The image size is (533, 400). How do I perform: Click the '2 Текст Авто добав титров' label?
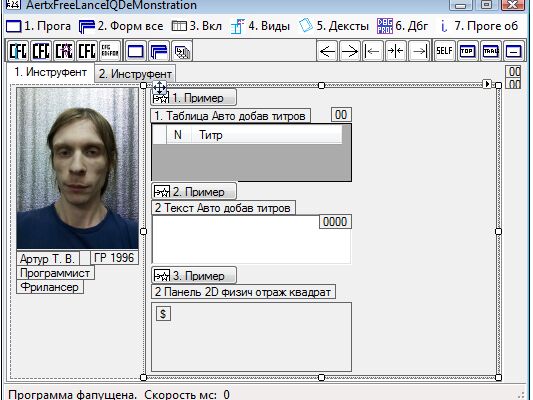(223, 208)
